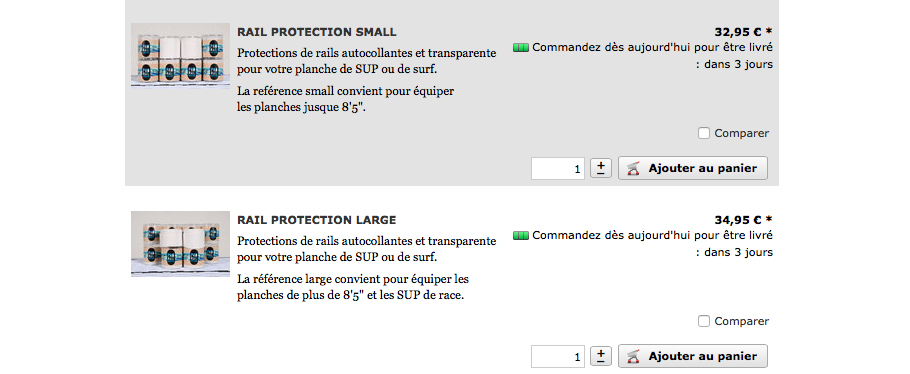Viewport: 910px width, 374px height.
Task: Click plus/minus quantity button for Rail Protection Small
Action: [601, 168]
